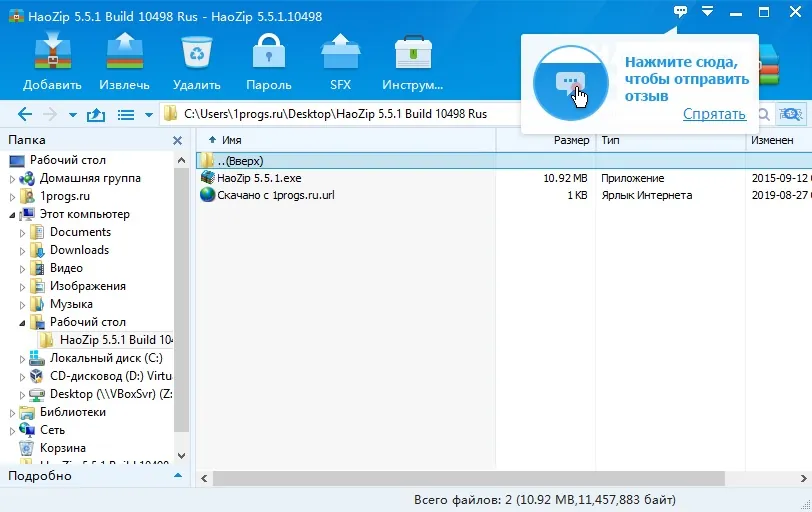812x512 pixels.
Task: Select Рабочий стол at tree root
Action: (x=67, y=160)
